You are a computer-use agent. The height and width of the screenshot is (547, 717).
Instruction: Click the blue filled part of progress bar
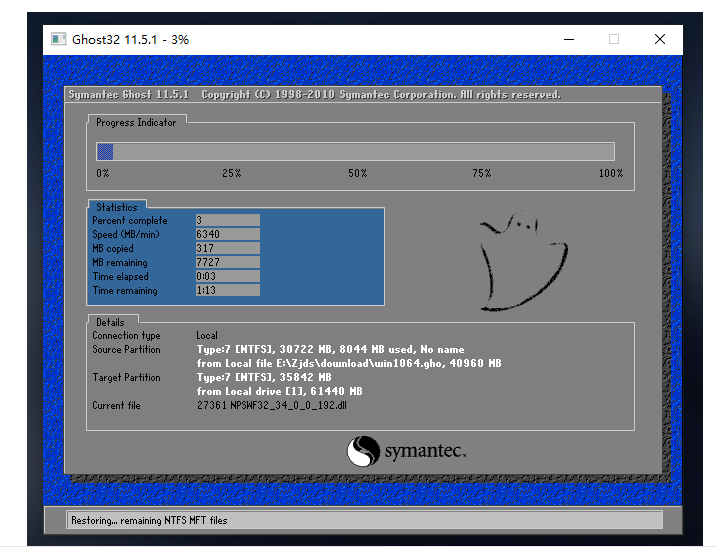[105, 151]
